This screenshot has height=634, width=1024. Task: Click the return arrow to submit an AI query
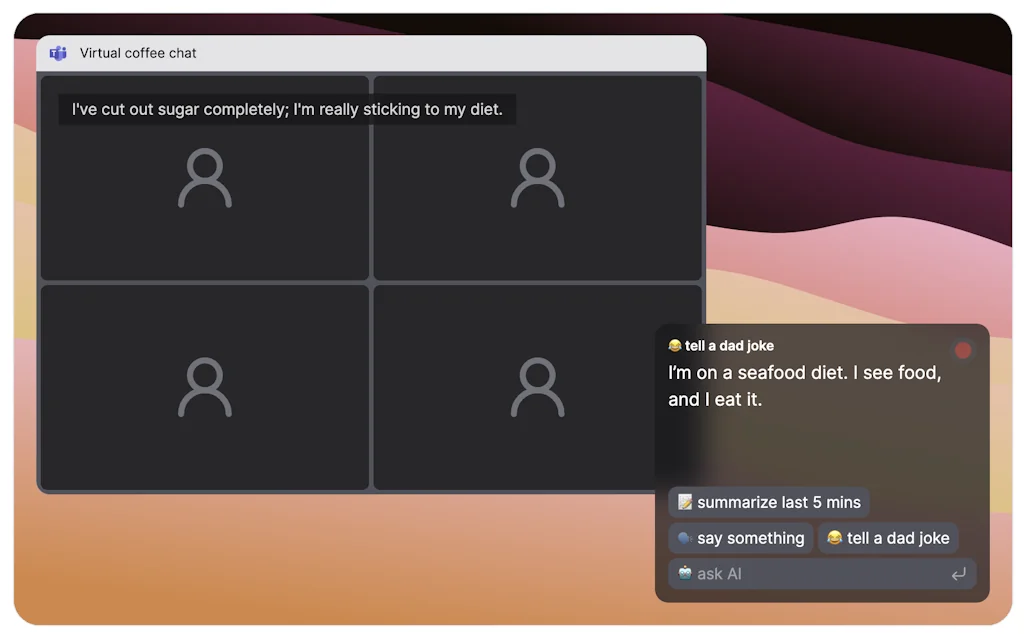[957, 574]
